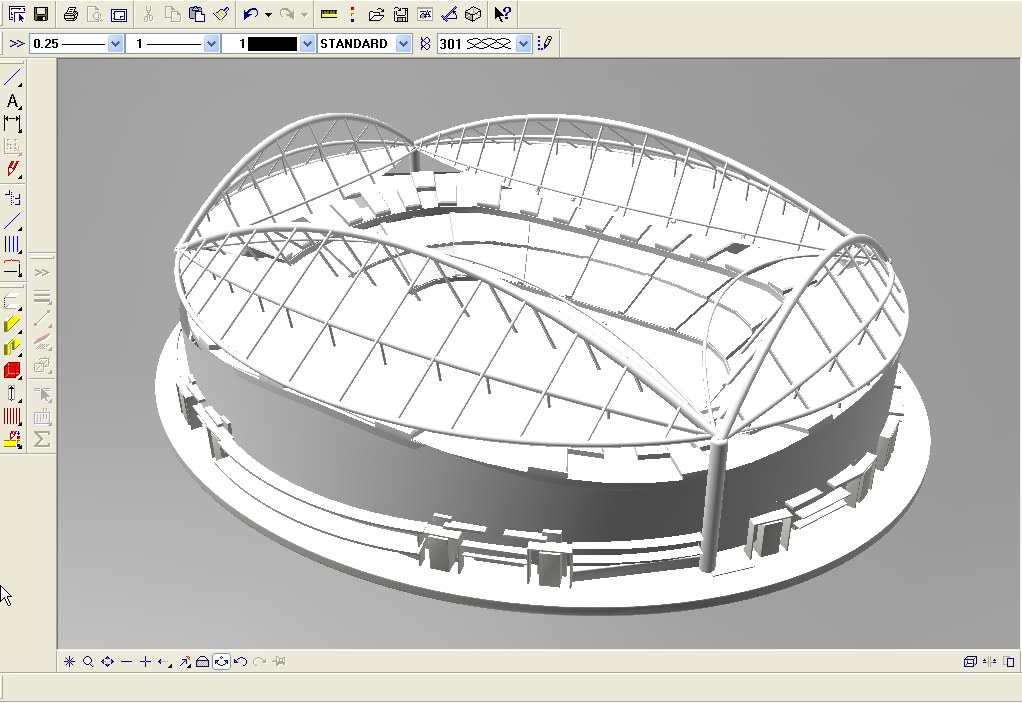Select the Dimension line tool
The image size is (1022, 703).
pyautogui.click(x=13, y=124)
